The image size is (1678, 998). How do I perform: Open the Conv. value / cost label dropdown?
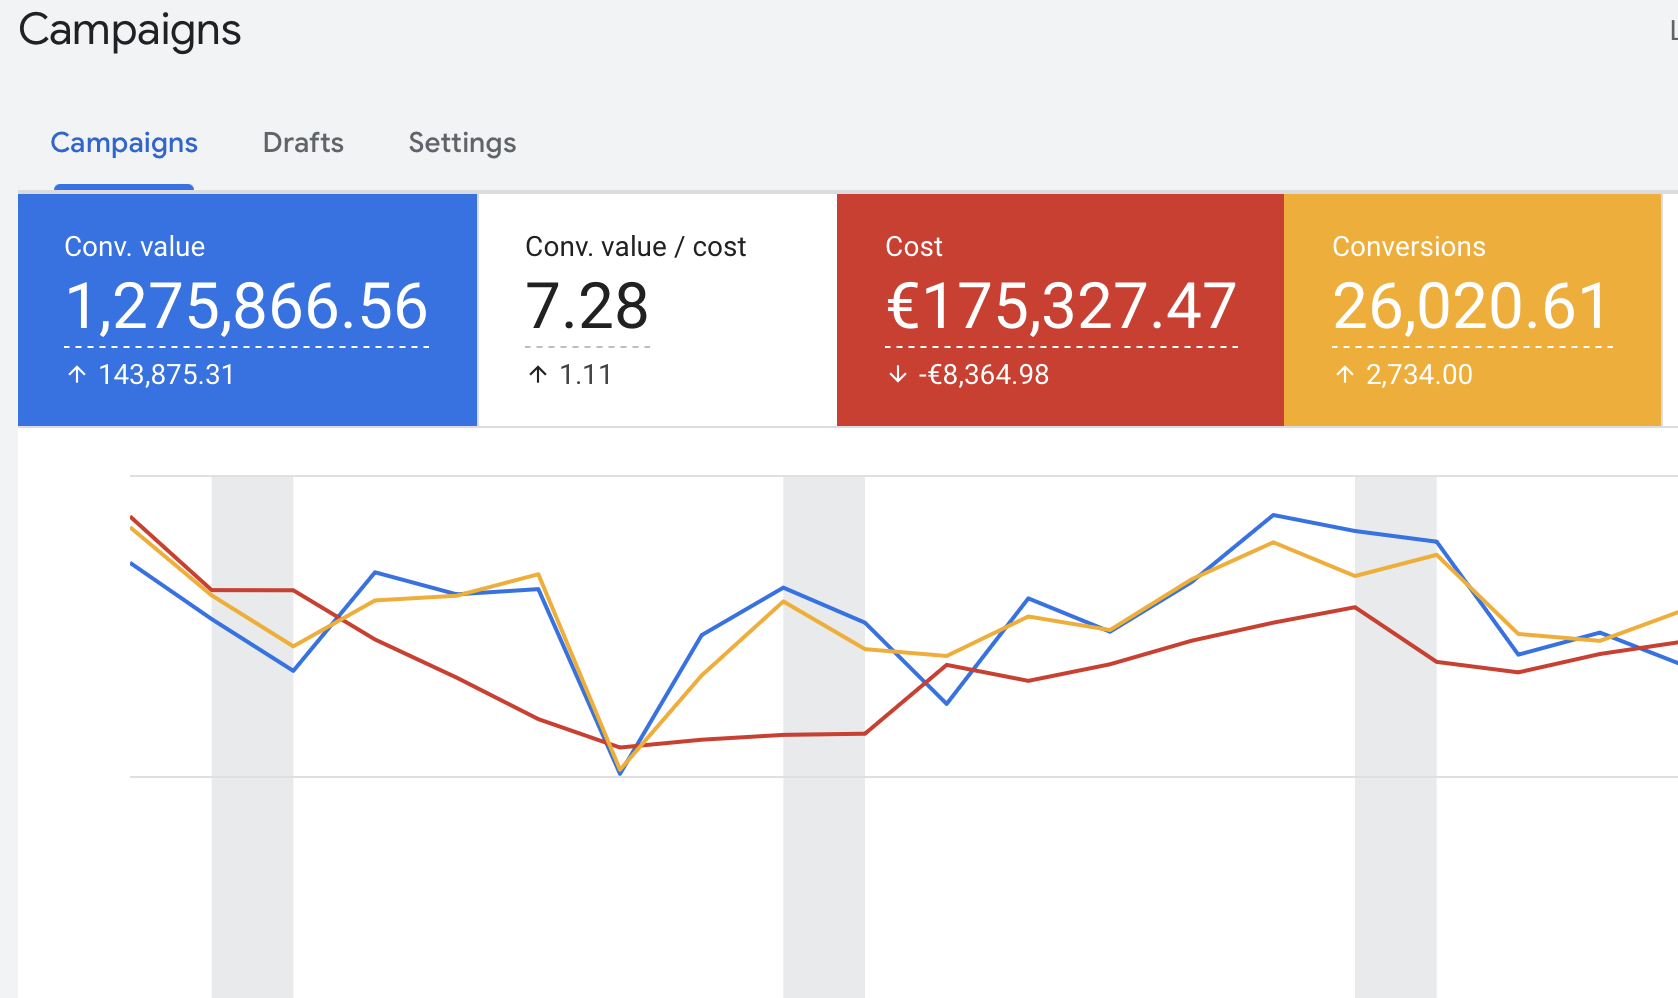click(635, 247)
